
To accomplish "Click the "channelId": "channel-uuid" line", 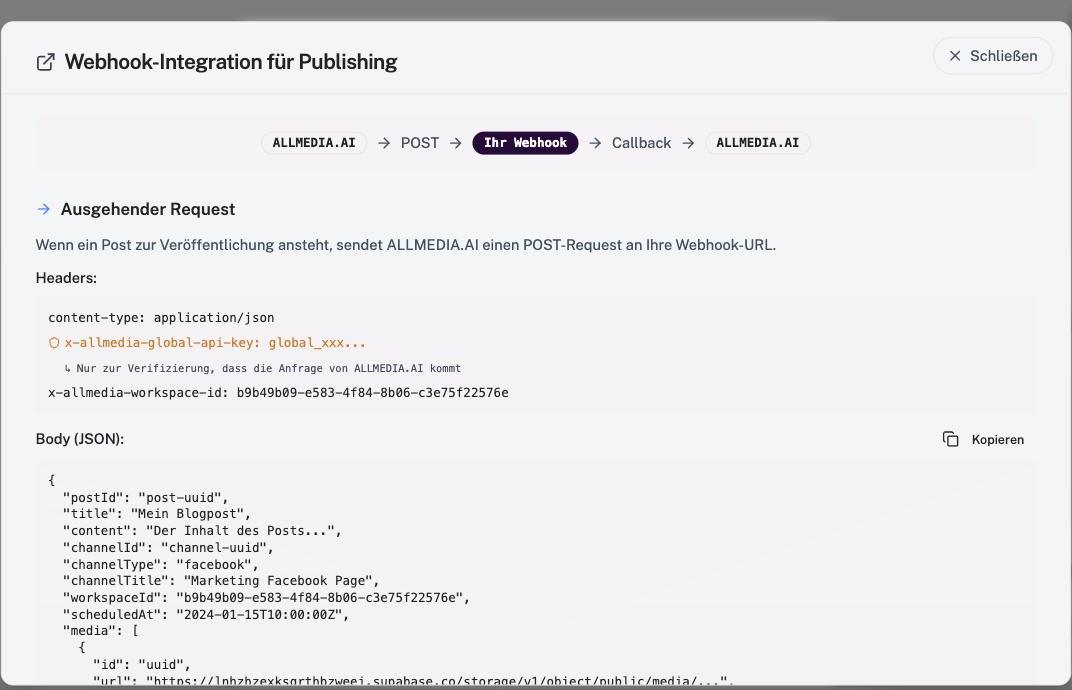I will (168, 548).
